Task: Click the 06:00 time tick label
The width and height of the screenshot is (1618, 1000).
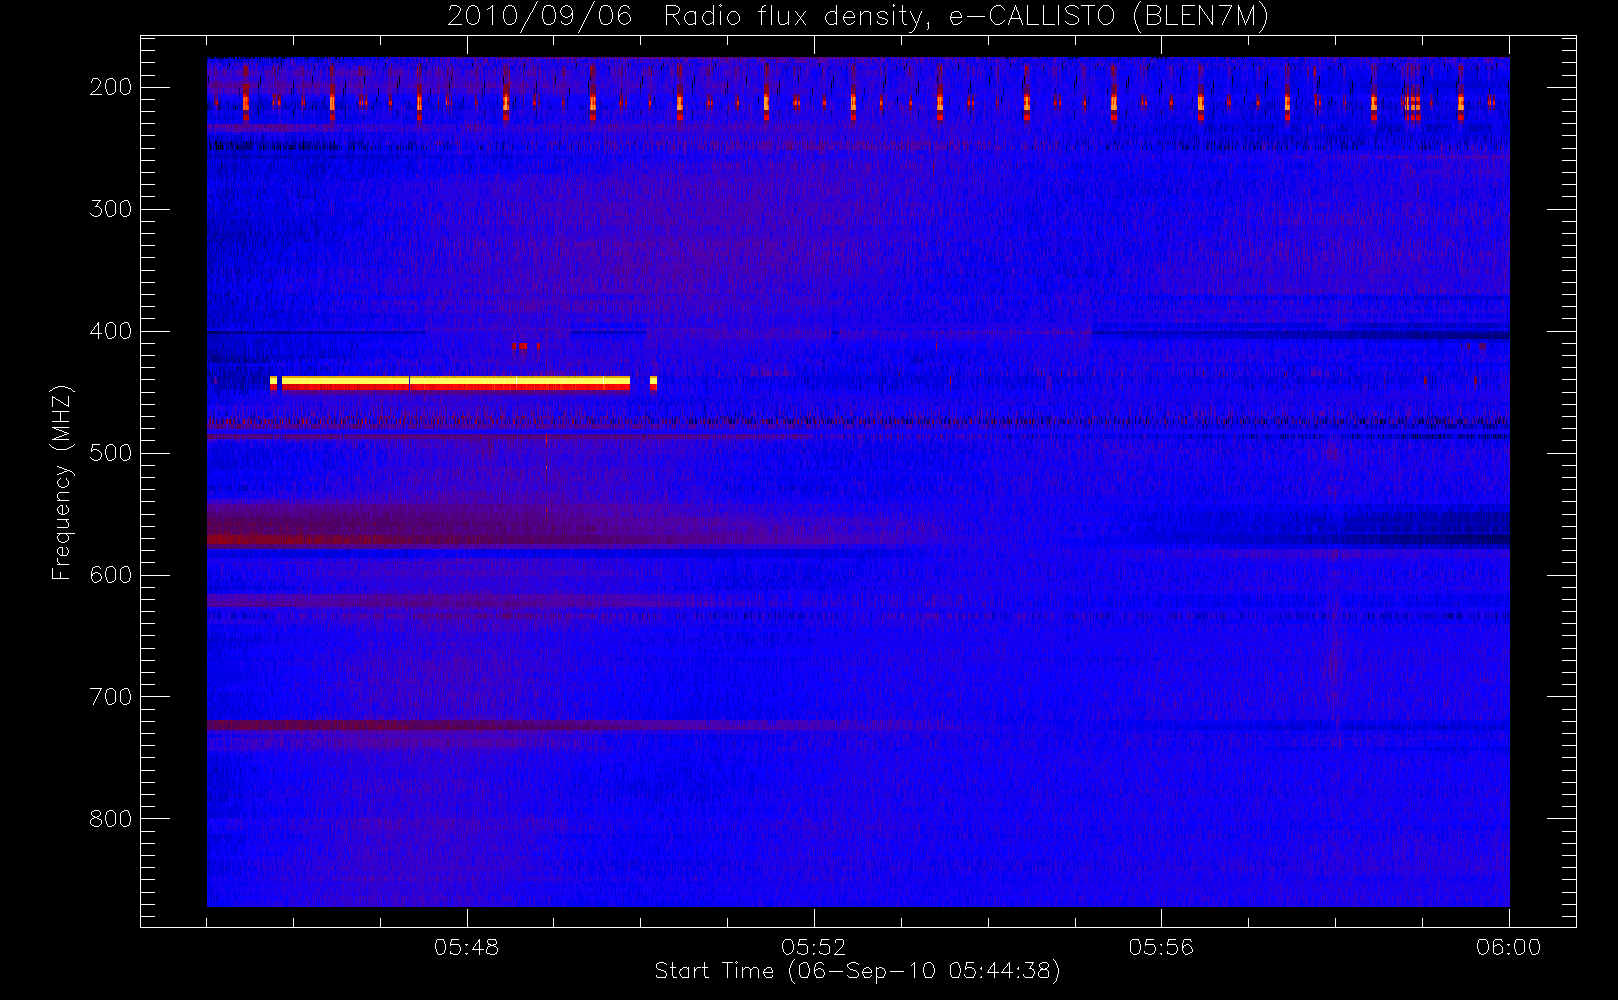Action: (x=1508, y=947)
